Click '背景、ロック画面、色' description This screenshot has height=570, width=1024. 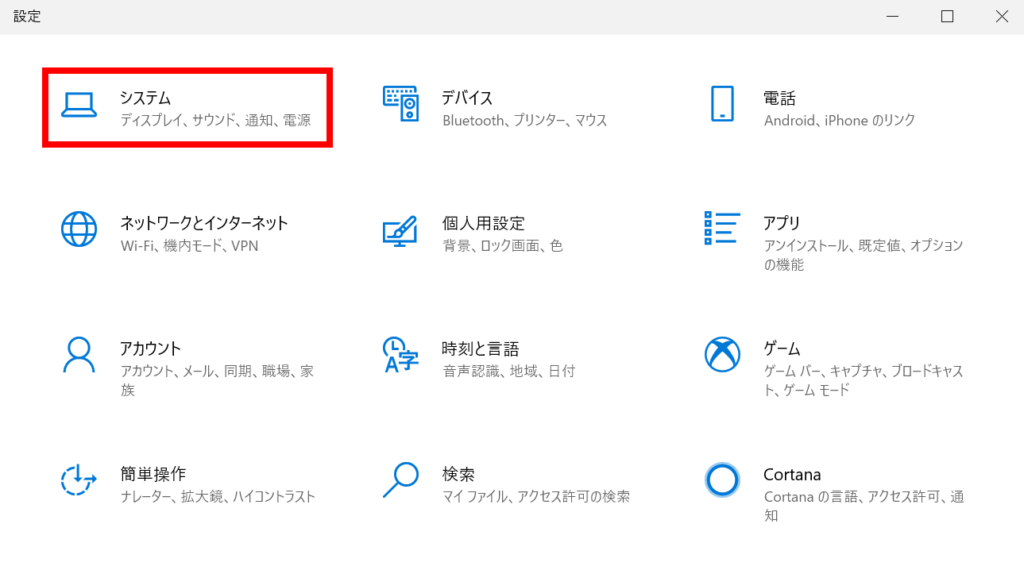pyautogui.click(x=503, y=245)
